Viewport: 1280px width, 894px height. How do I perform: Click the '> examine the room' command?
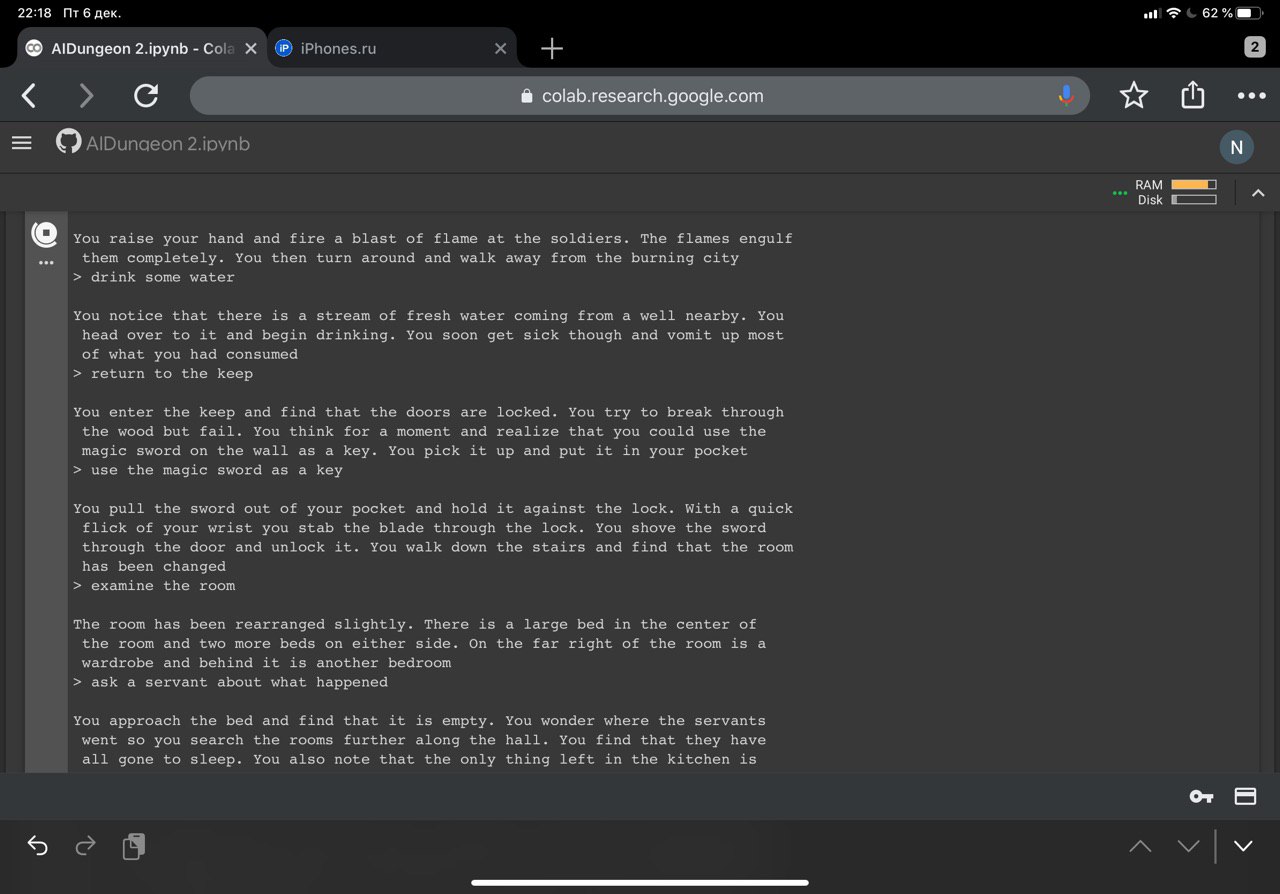coord(154,586)
